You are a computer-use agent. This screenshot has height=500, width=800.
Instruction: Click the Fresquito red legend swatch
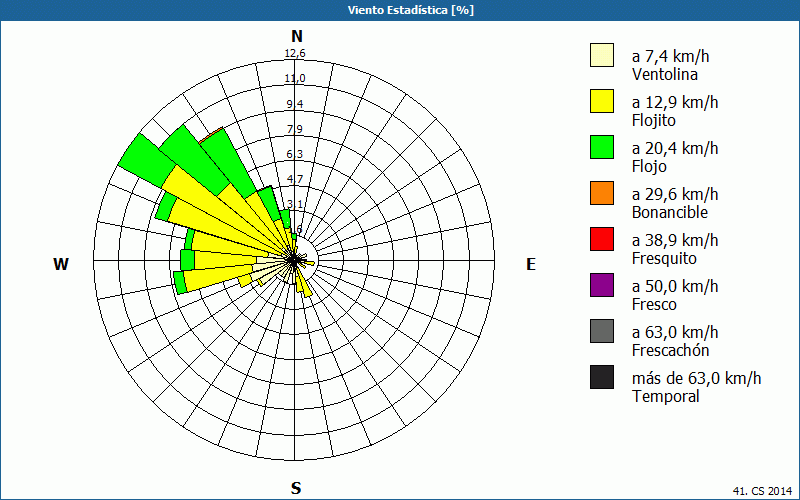tap(602, 239)
